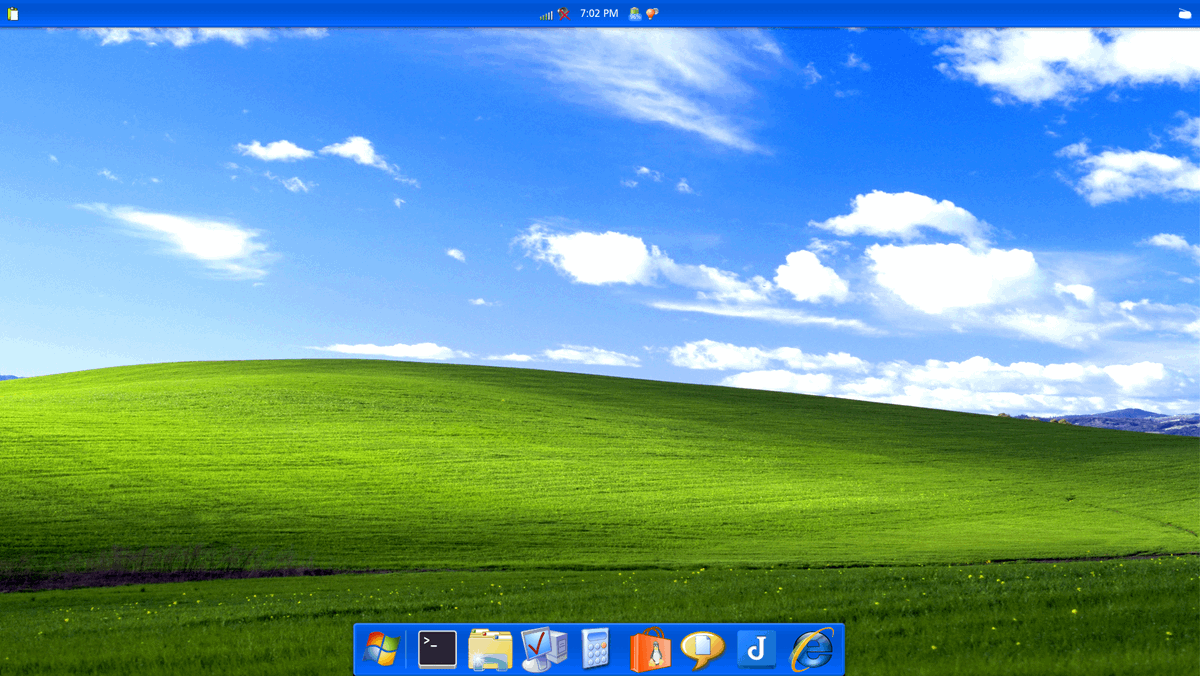Toggle Wi-Fi via the signal strength bars
Image resolution: width=1200 pixels, height=676 pixels.
(x=546, y=13)
